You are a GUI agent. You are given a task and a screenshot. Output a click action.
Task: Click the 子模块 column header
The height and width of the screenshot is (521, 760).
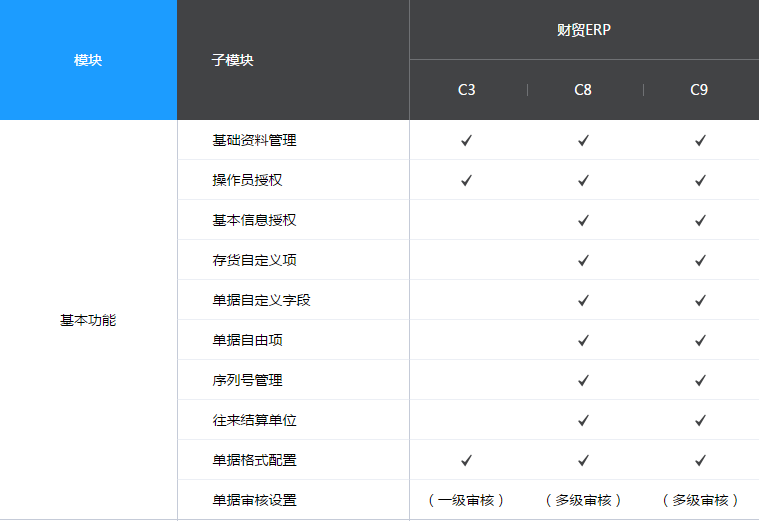(x=233, y=60)
